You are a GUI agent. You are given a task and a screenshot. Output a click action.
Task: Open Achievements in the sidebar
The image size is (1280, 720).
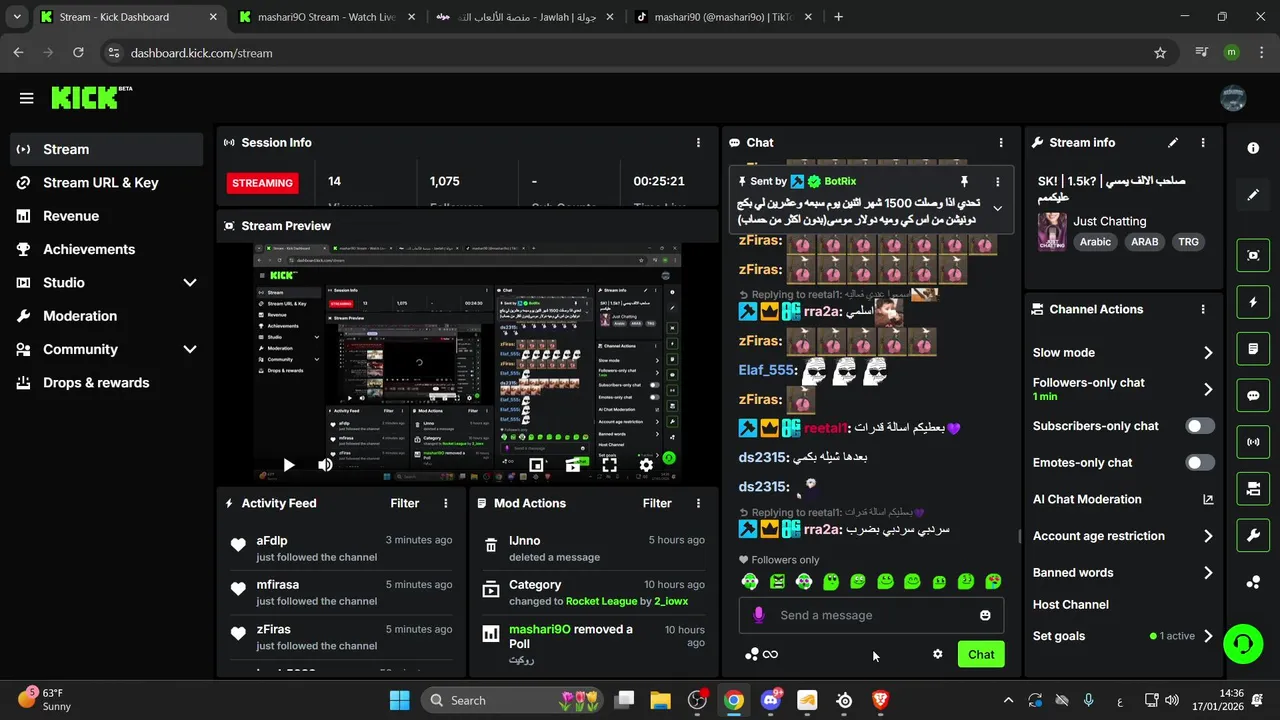click(x=107, y=249)
